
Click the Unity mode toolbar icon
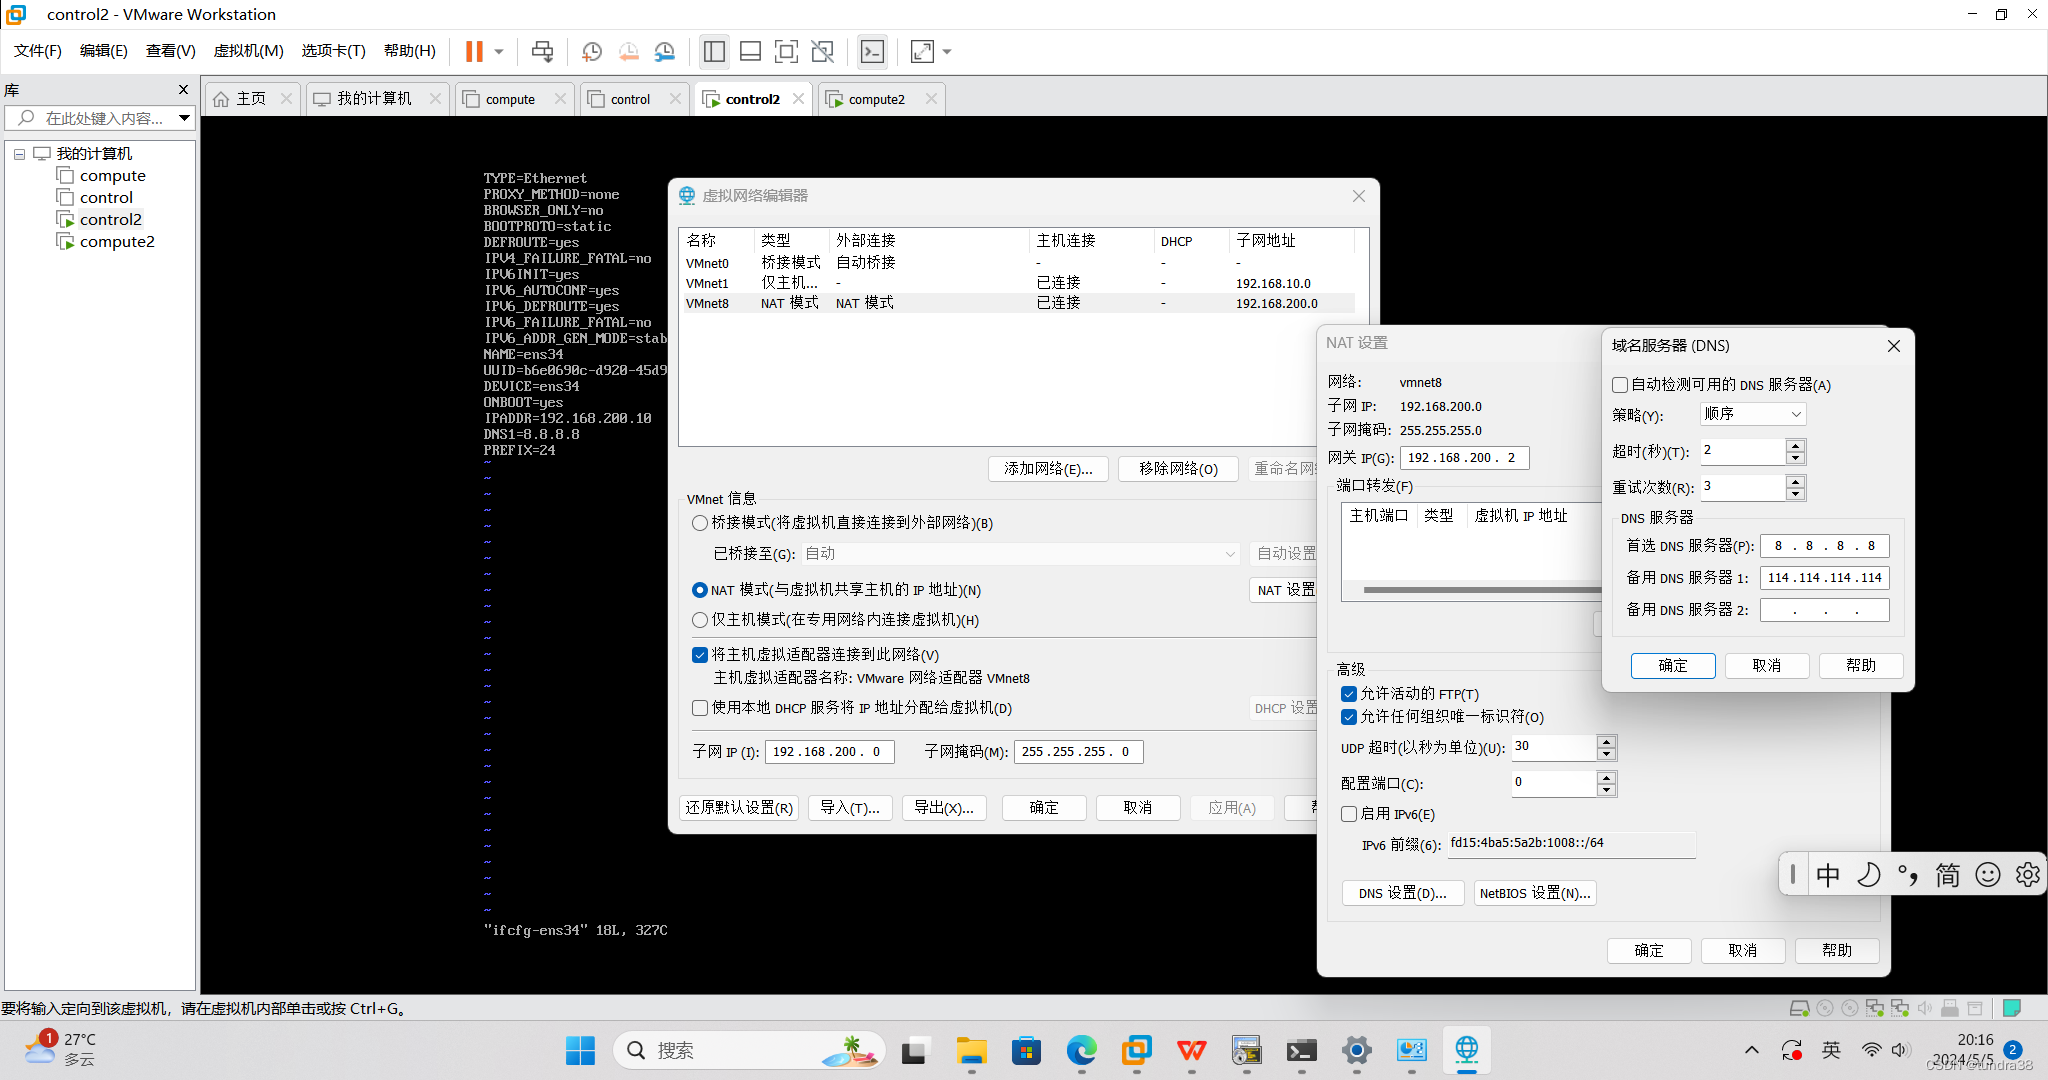pyautogui.click(x=822, y=51)
